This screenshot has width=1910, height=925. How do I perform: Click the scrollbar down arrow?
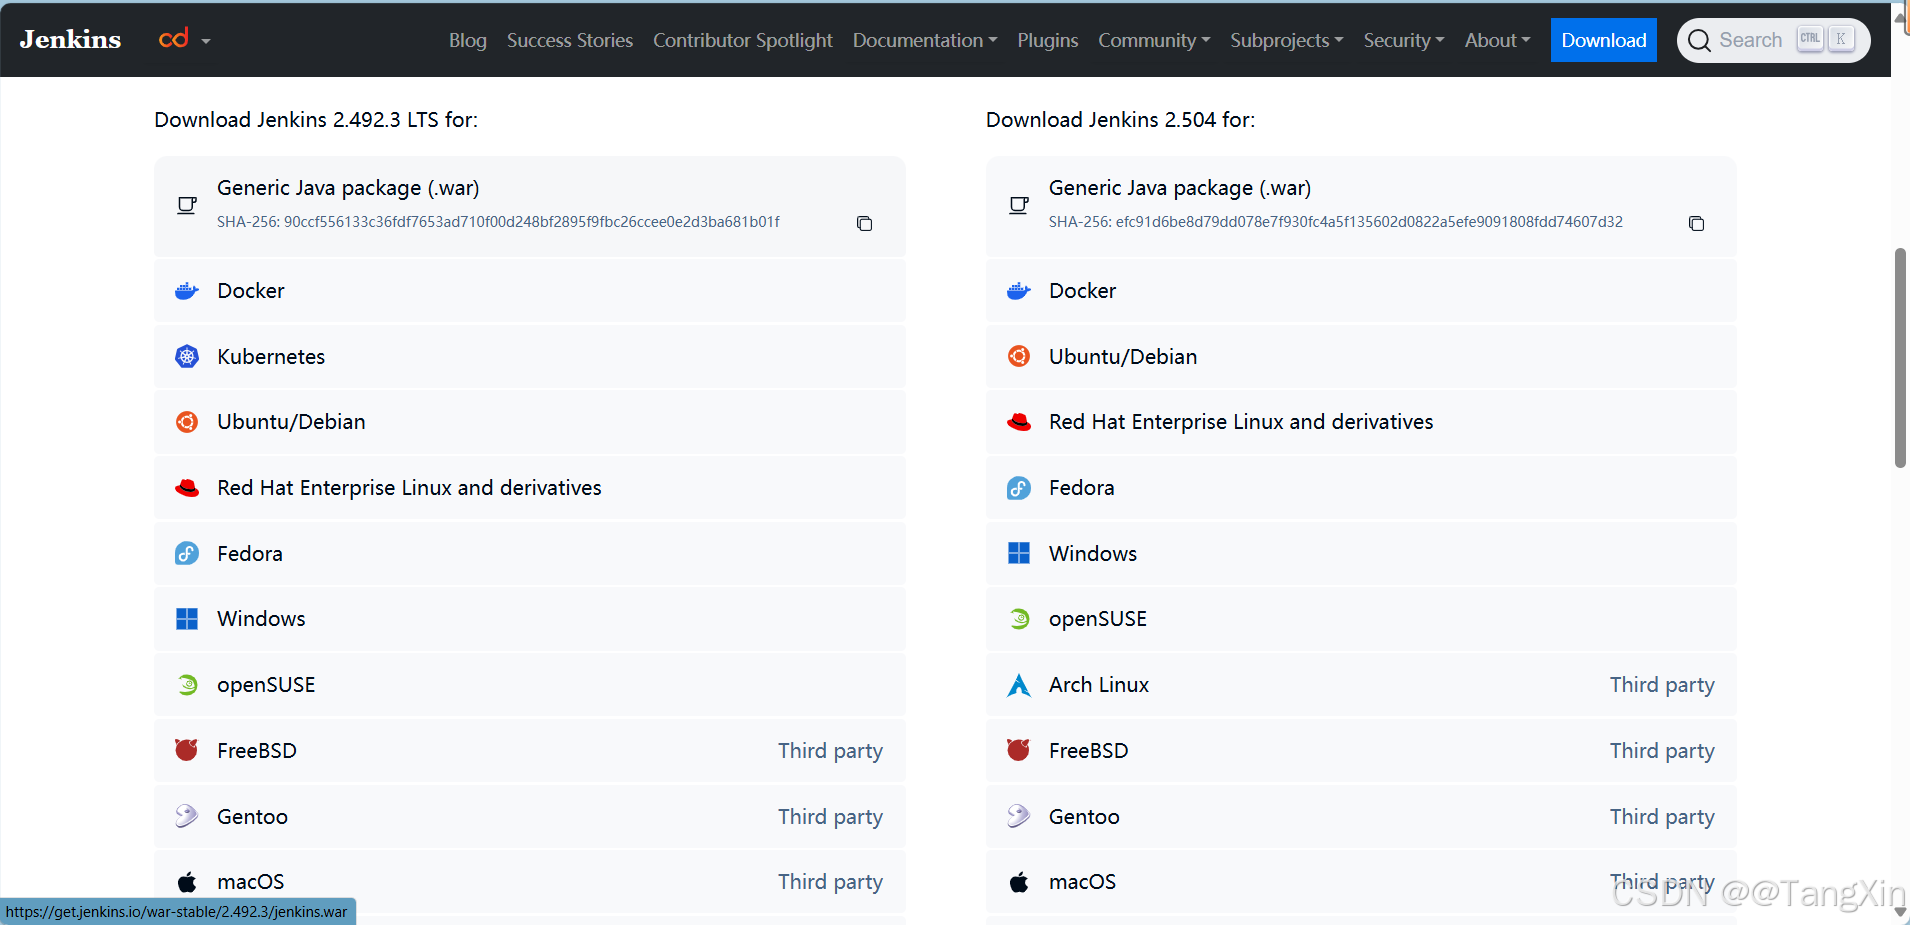(x=1900, y=912)
